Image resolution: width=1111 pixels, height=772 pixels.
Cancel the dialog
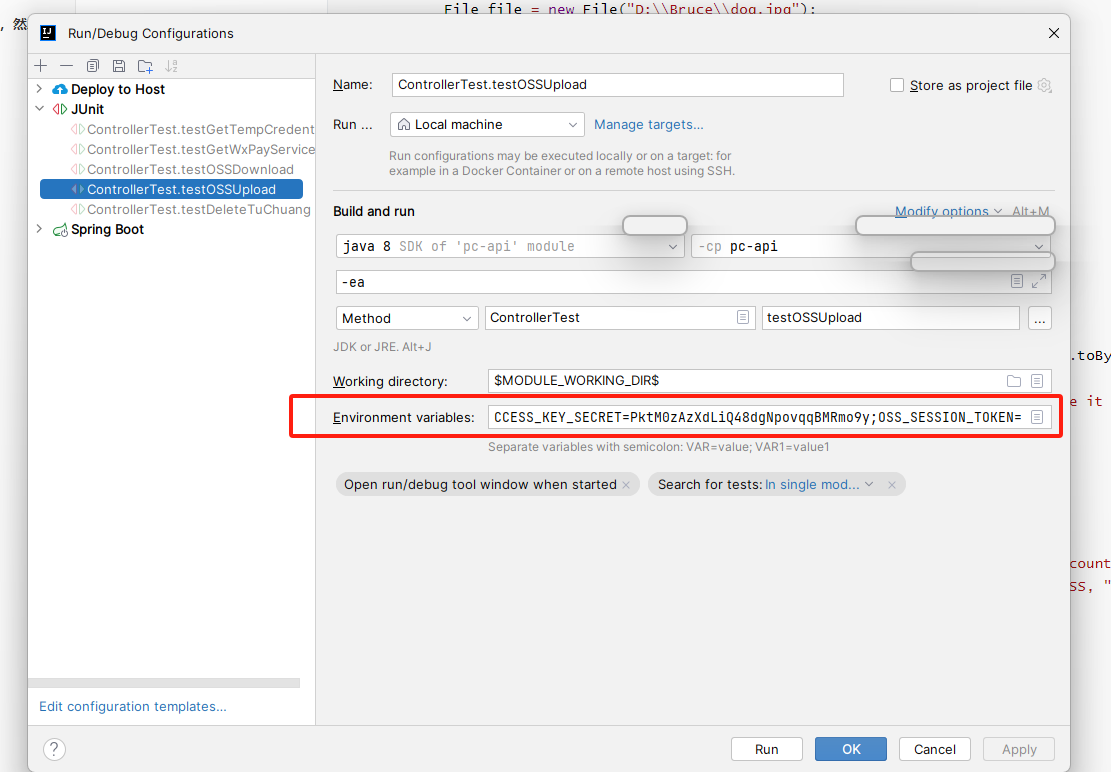tap(935, 749)
